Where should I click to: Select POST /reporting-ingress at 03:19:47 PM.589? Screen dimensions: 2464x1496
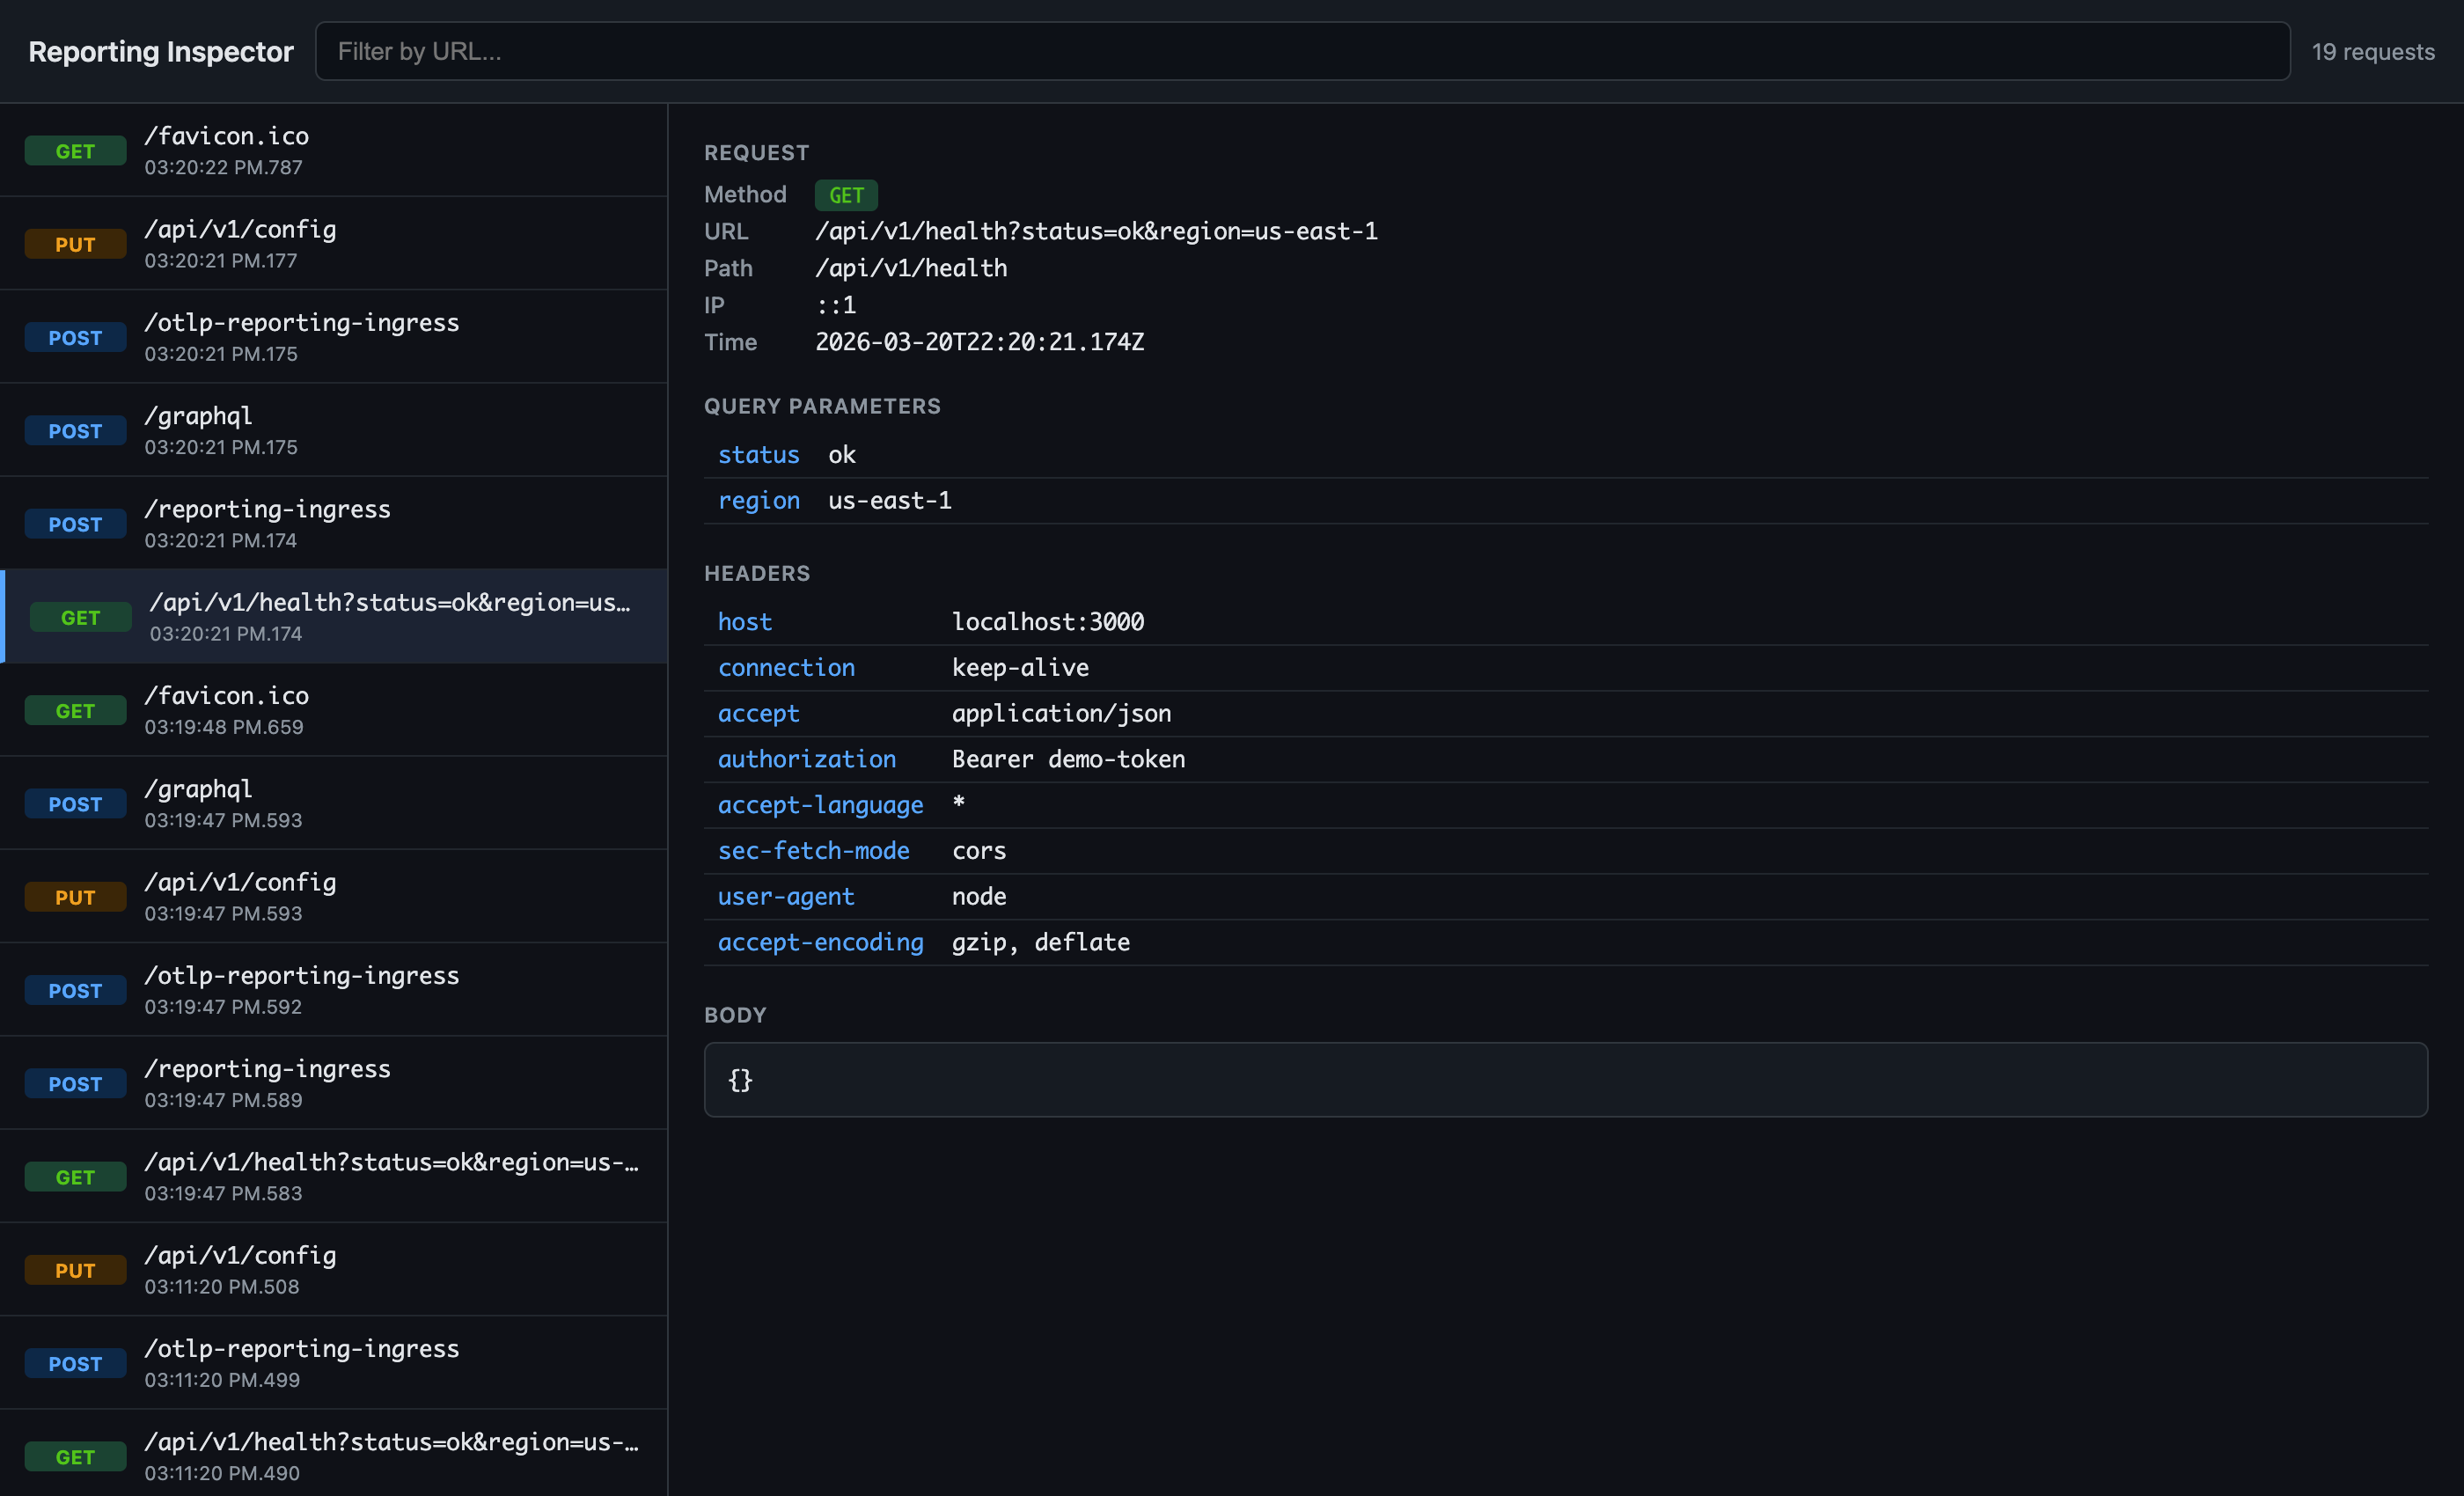333,1083
